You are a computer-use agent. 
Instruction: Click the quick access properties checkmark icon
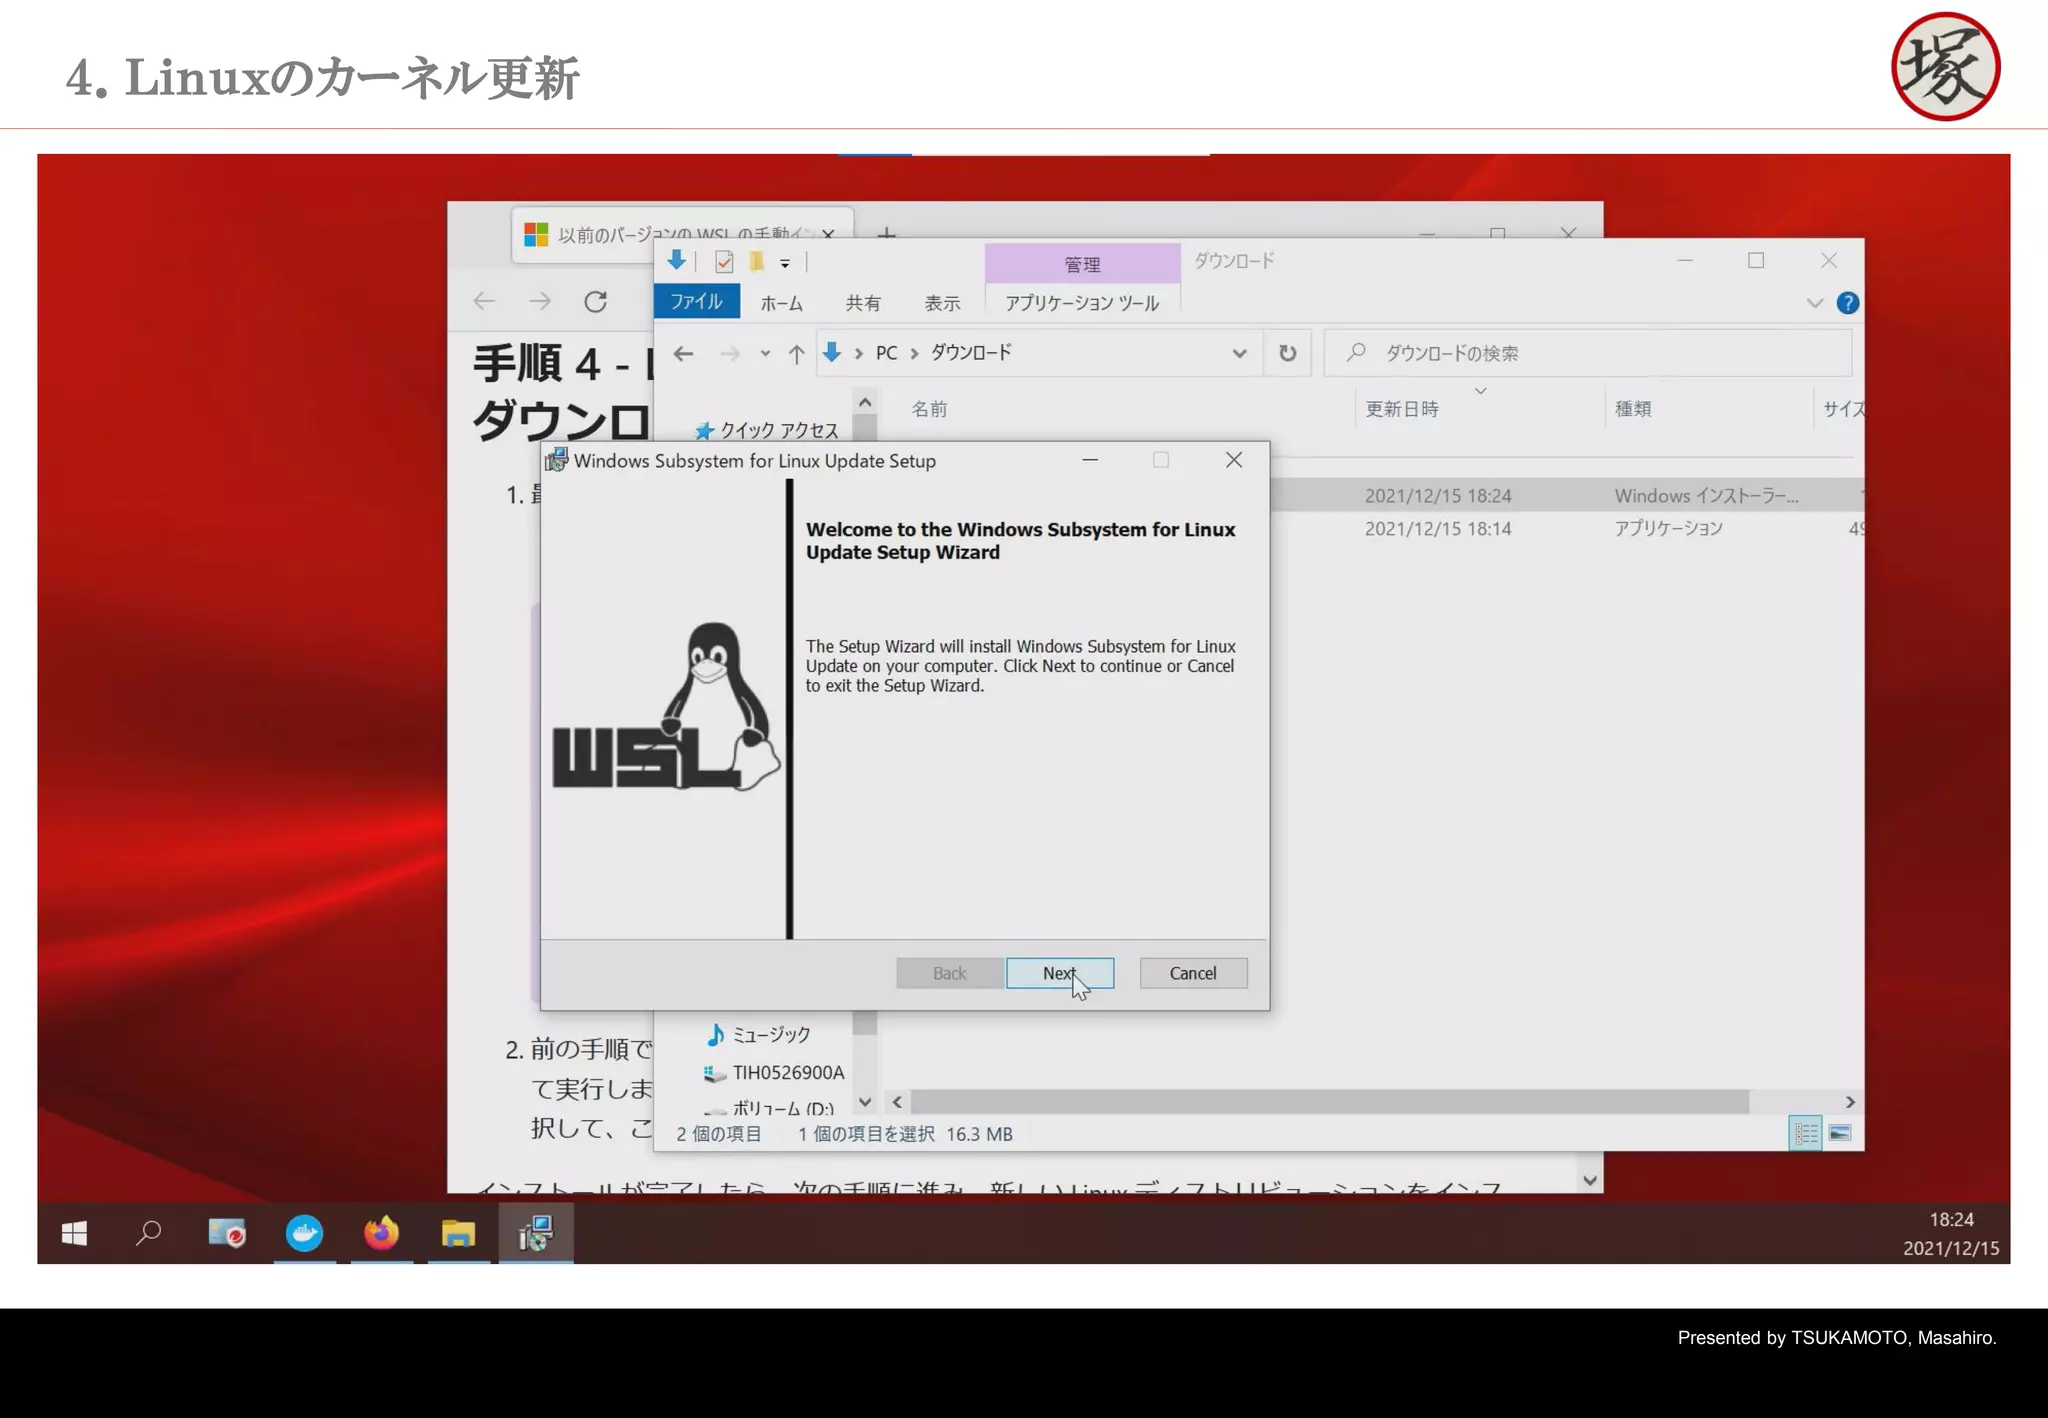724,262
